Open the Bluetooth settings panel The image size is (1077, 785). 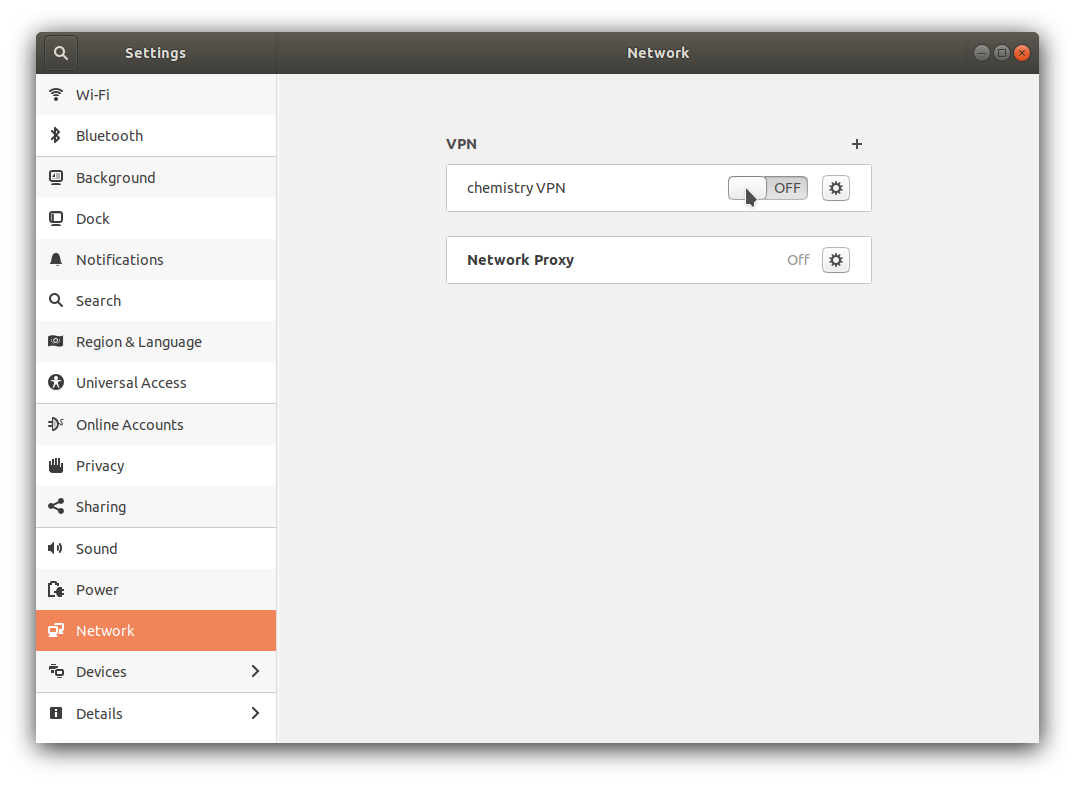pos(156,136)
